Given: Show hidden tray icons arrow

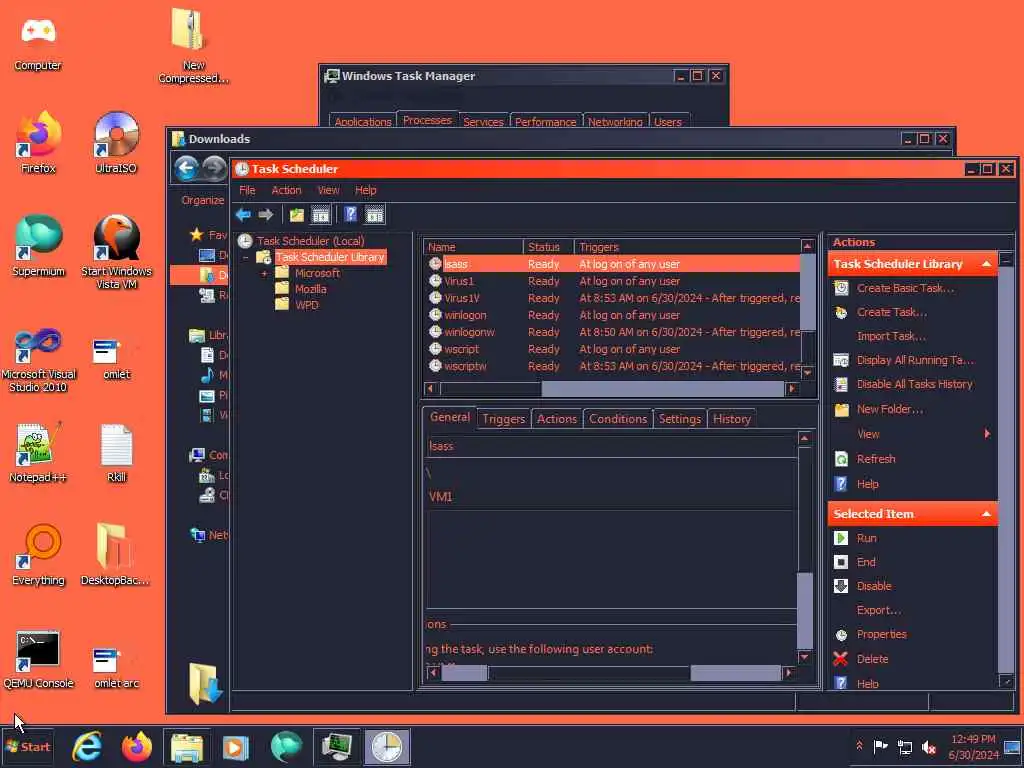Looking at the screenshot, I should tap(859, 746).
